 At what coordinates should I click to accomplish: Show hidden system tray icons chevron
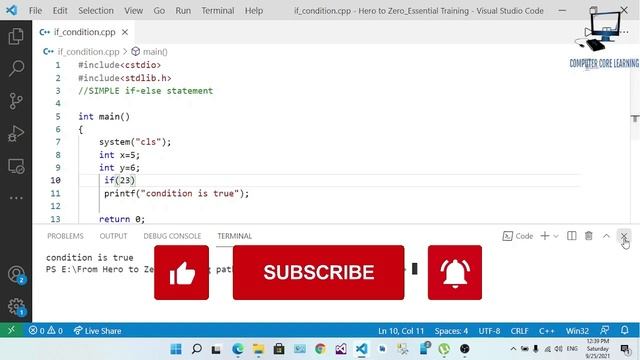pyautogui.click(x=513, y=349)
